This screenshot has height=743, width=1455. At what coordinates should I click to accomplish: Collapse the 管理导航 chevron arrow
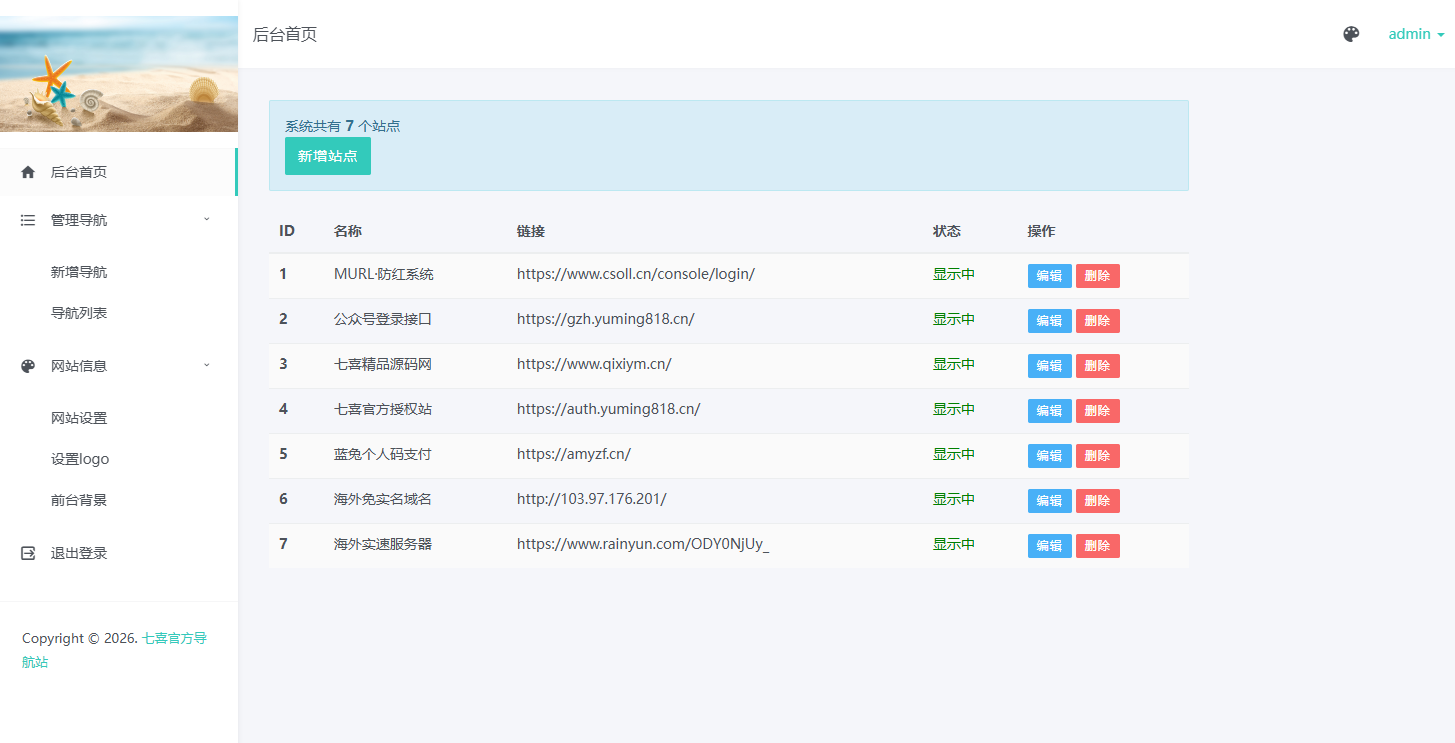[x=207, y=219]
